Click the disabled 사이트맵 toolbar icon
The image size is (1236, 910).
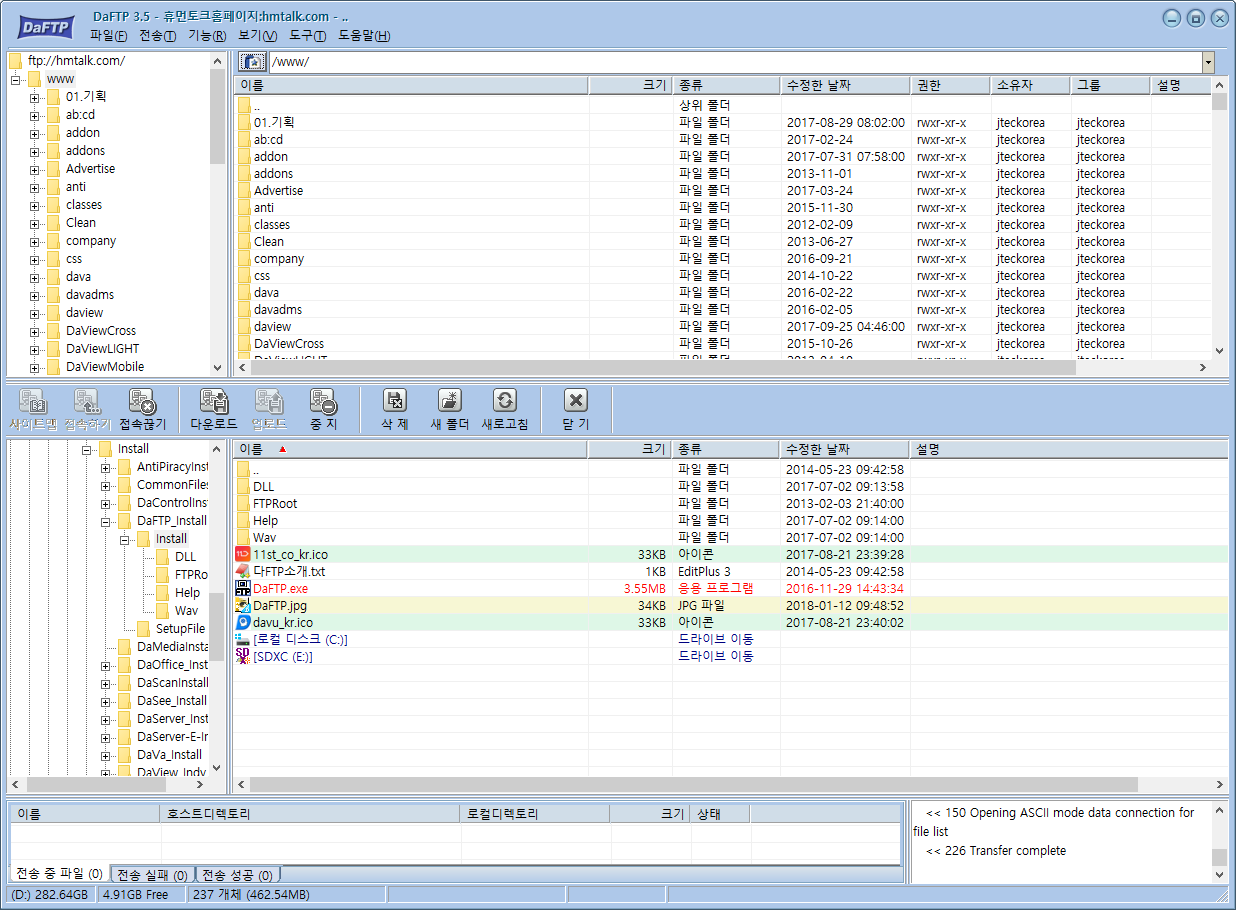tap(35, 402)
